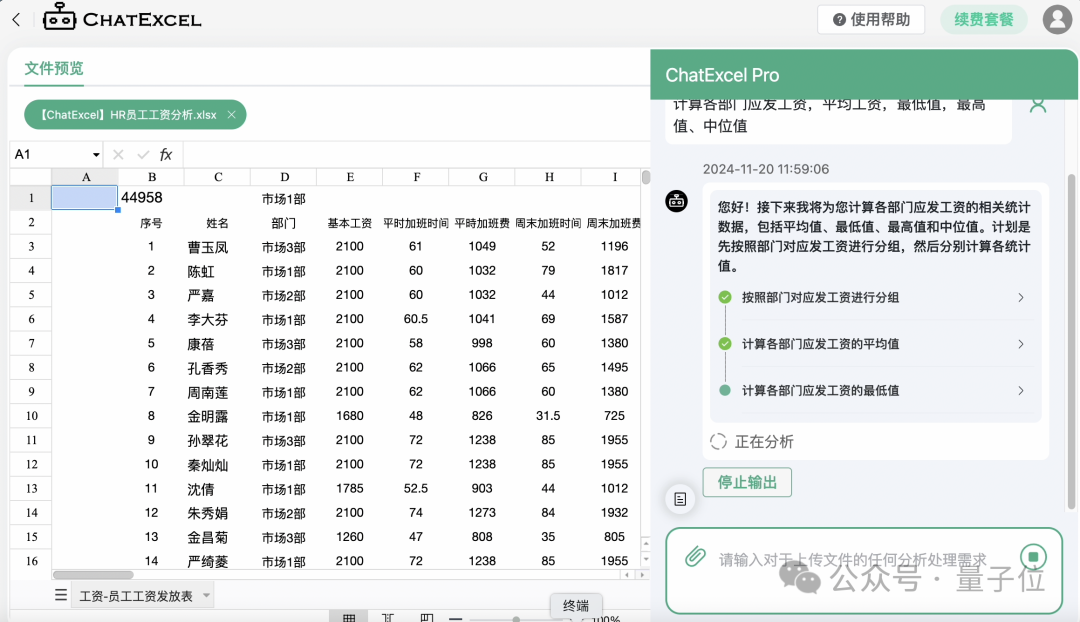Viewport: 1080px width, 622px height.
Task: Click the ChatExcel Pro panel title
Action: point(722,75)
